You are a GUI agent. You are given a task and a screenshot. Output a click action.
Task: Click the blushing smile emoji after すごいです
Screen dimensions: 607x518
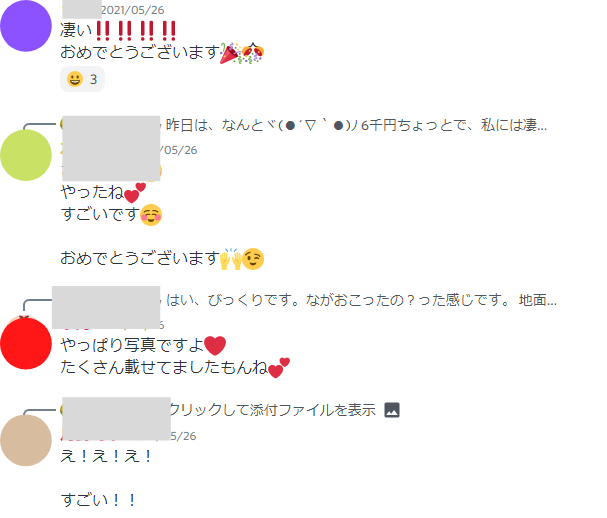tap(151, 215)
